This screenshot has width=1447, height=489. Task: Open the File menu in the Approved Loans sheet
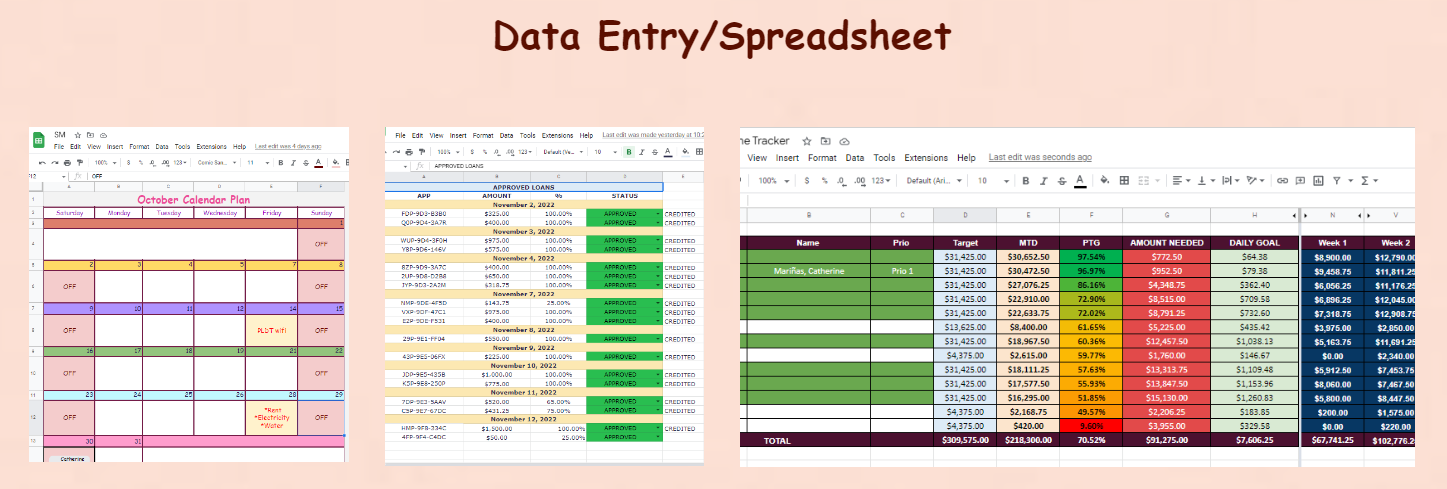point(400,135)
